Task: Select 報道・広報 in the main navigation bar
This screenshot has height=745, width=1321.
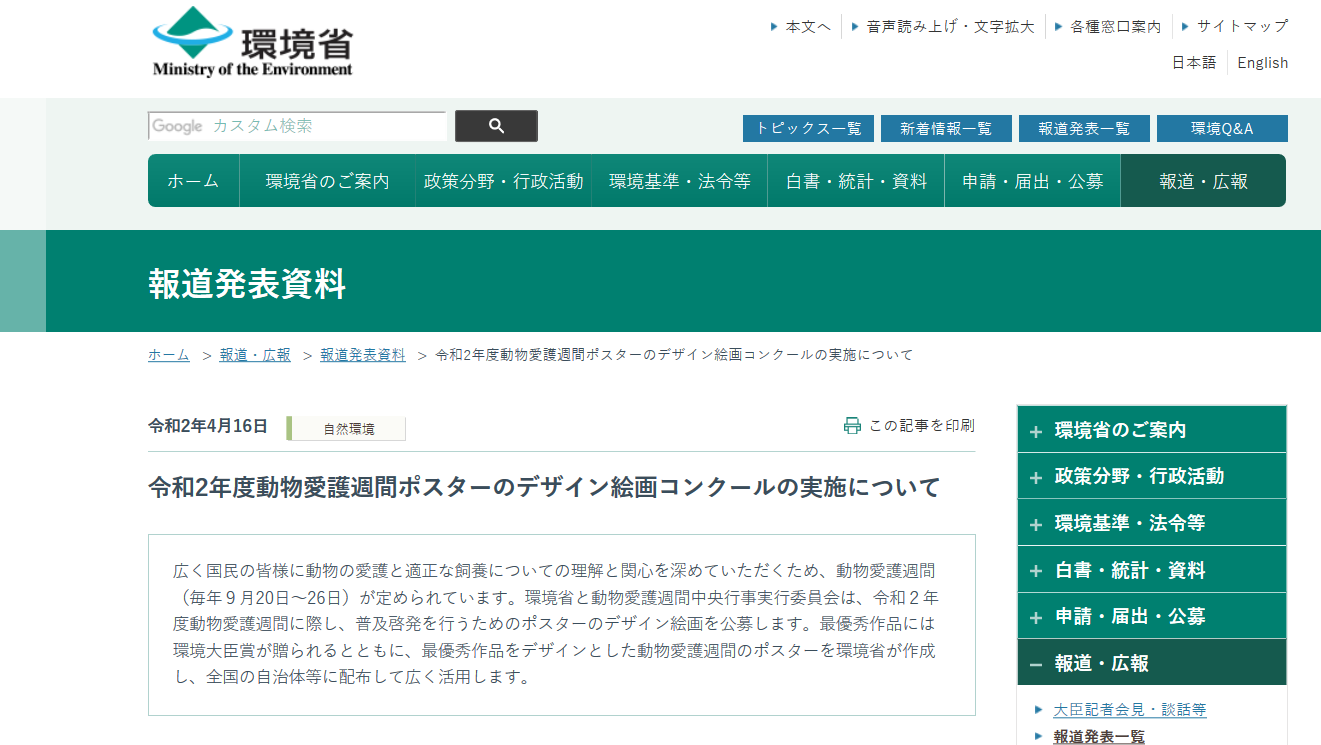Action: 1203,181
